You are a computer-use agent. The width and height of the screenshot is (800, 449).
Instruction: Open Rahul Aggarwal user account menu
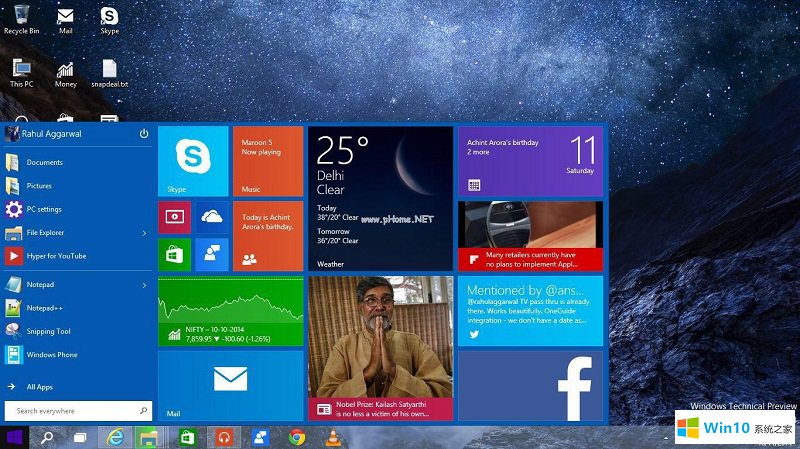(43, 134)
